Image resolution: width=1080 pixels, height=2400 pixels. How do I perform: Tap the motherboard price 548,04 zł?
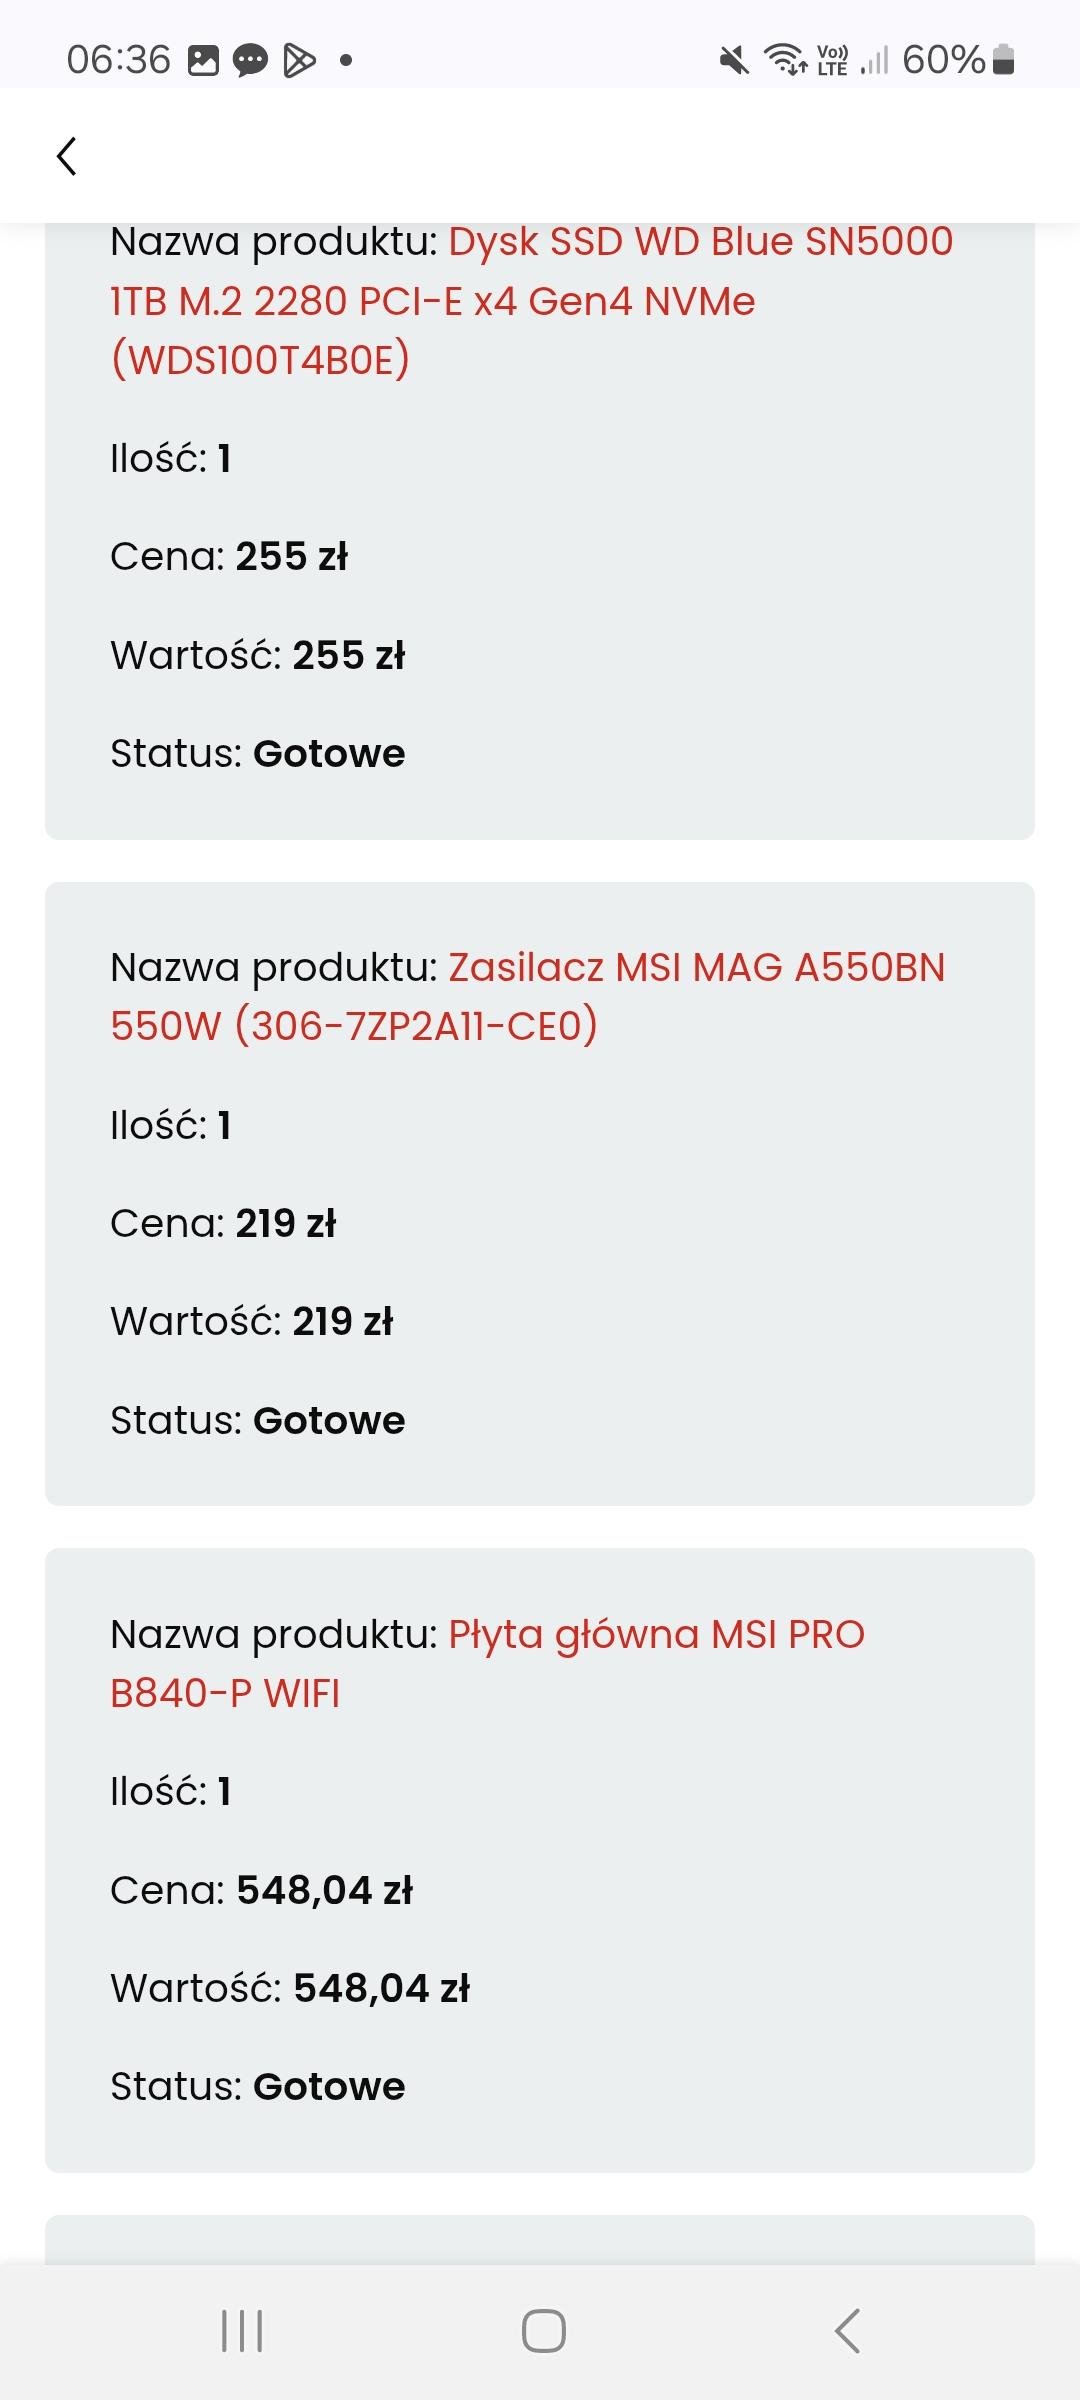click(x=324, y=1890)
